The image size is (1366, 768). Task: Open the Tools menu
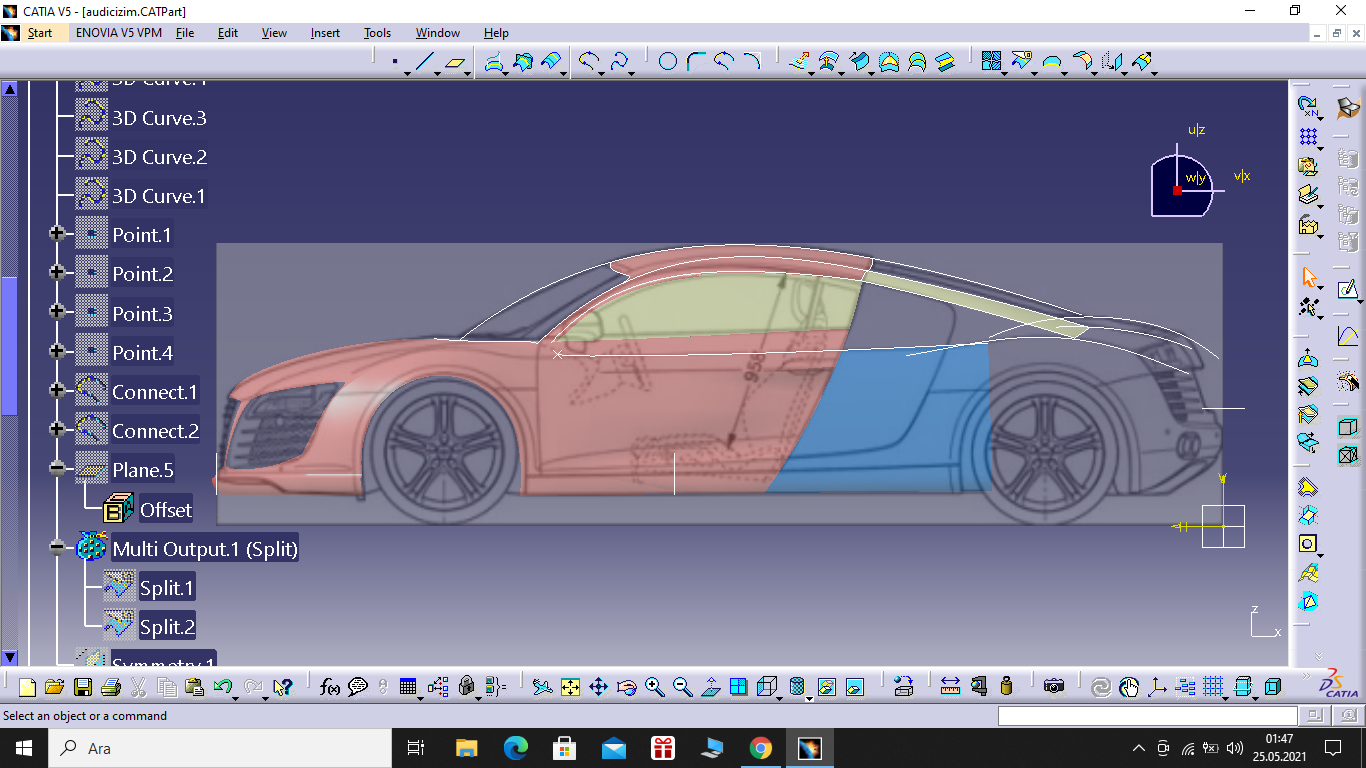coord(377,33)
